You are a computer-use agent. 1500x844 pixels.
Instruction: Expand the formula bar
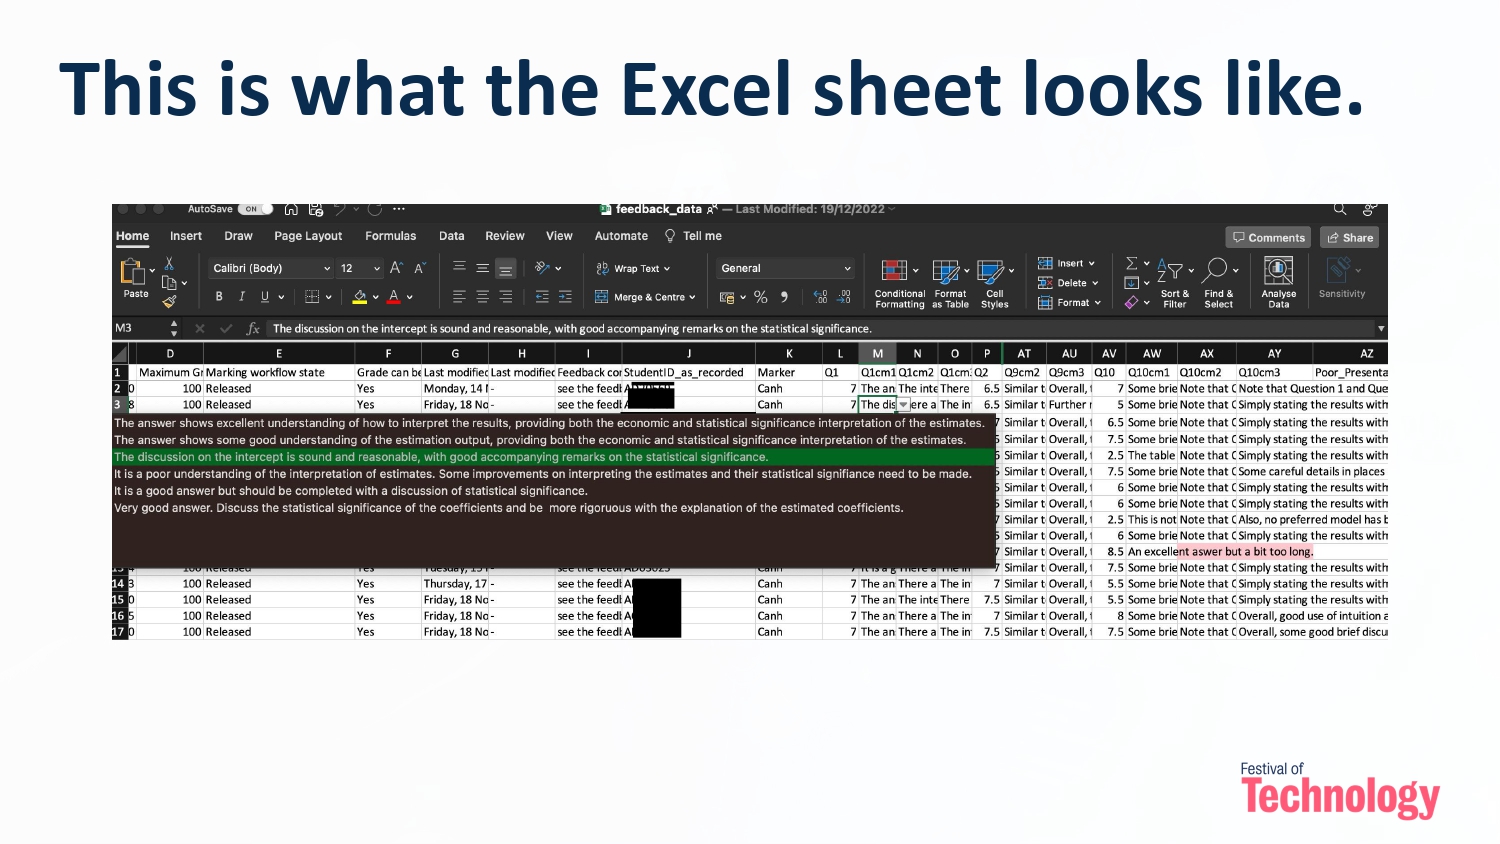pos(1381,328)
